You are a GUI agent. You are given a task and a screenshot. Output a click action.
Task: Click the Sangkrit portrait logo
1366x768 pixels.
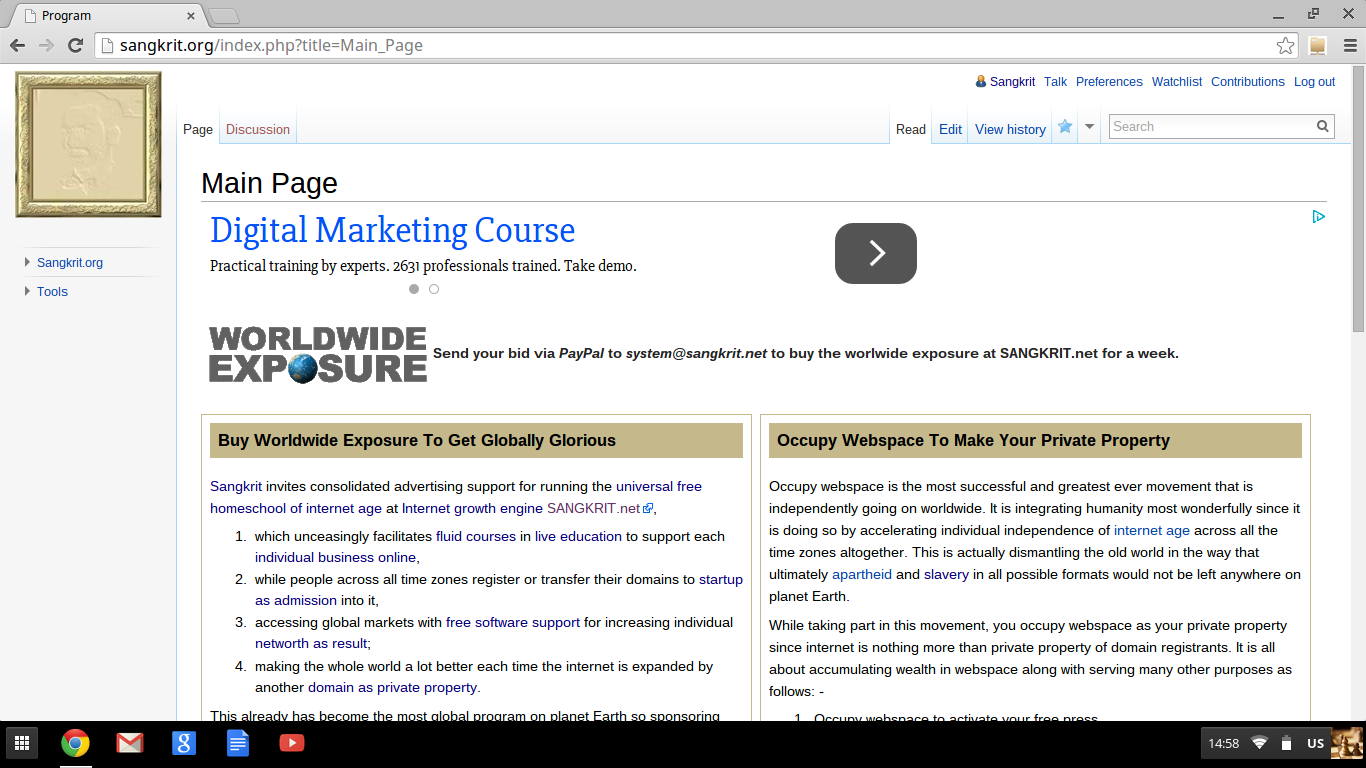(x=88, y=145)
